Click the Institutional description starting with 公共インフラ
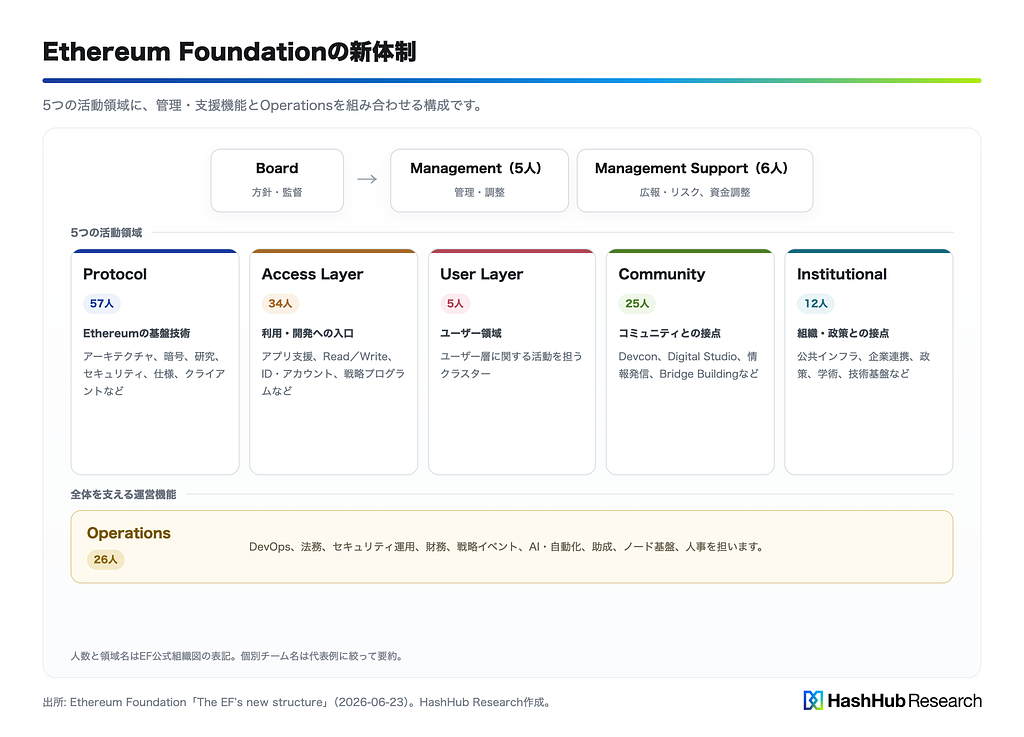1024x737 pixels. 863,365
